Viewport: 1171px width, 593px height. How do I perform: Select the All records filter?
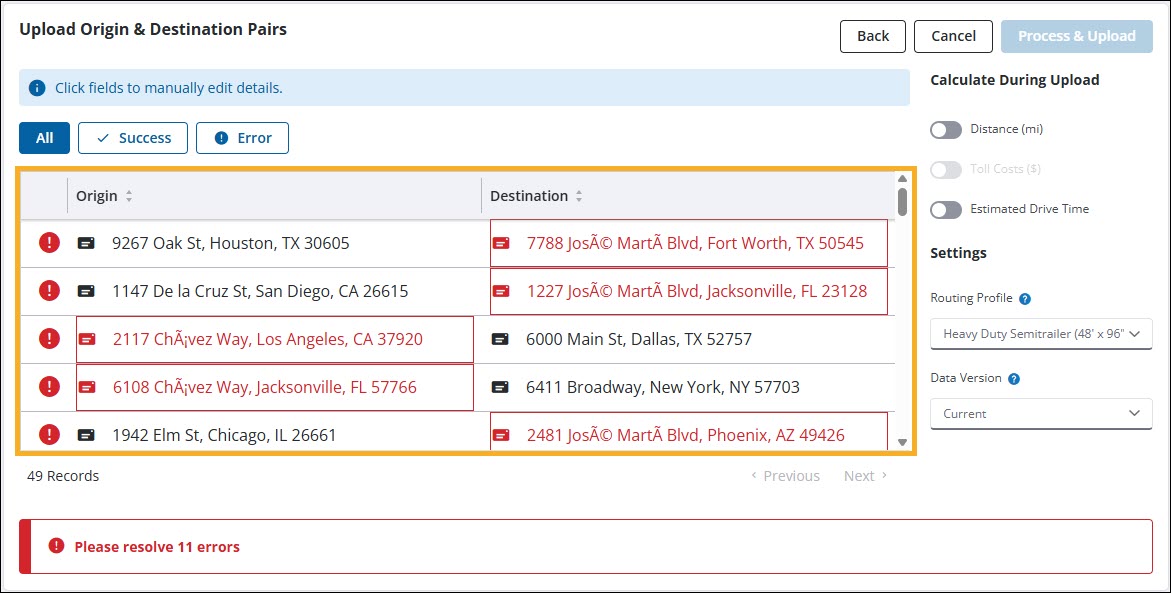tap(44, 138)
